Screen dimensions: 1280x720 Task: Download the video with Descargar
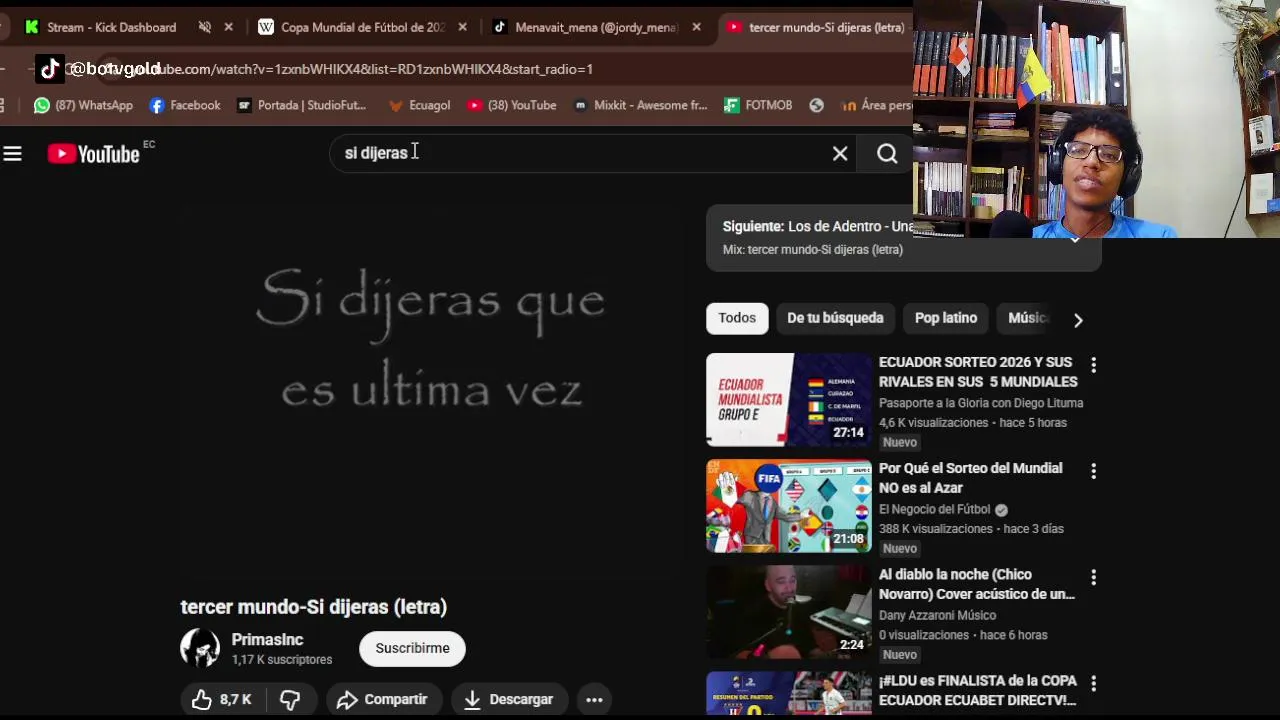point(509,700)
